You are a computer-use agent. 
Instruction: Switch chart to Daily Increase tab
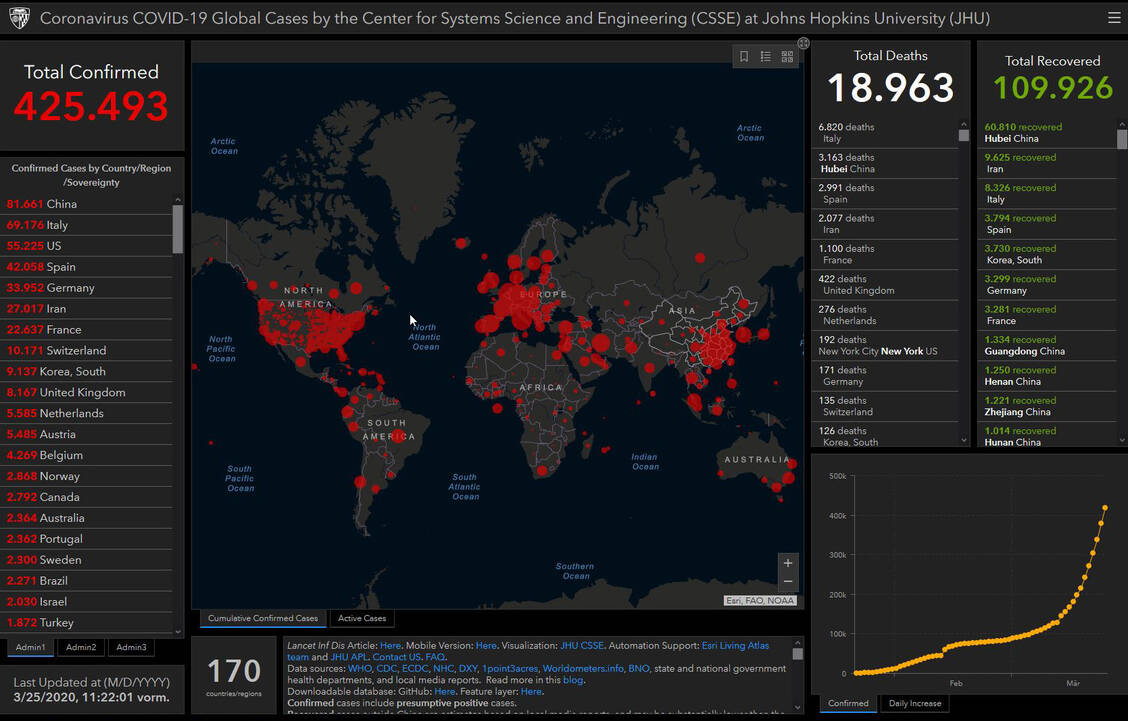pyautogui.click(x=914, y=703)
